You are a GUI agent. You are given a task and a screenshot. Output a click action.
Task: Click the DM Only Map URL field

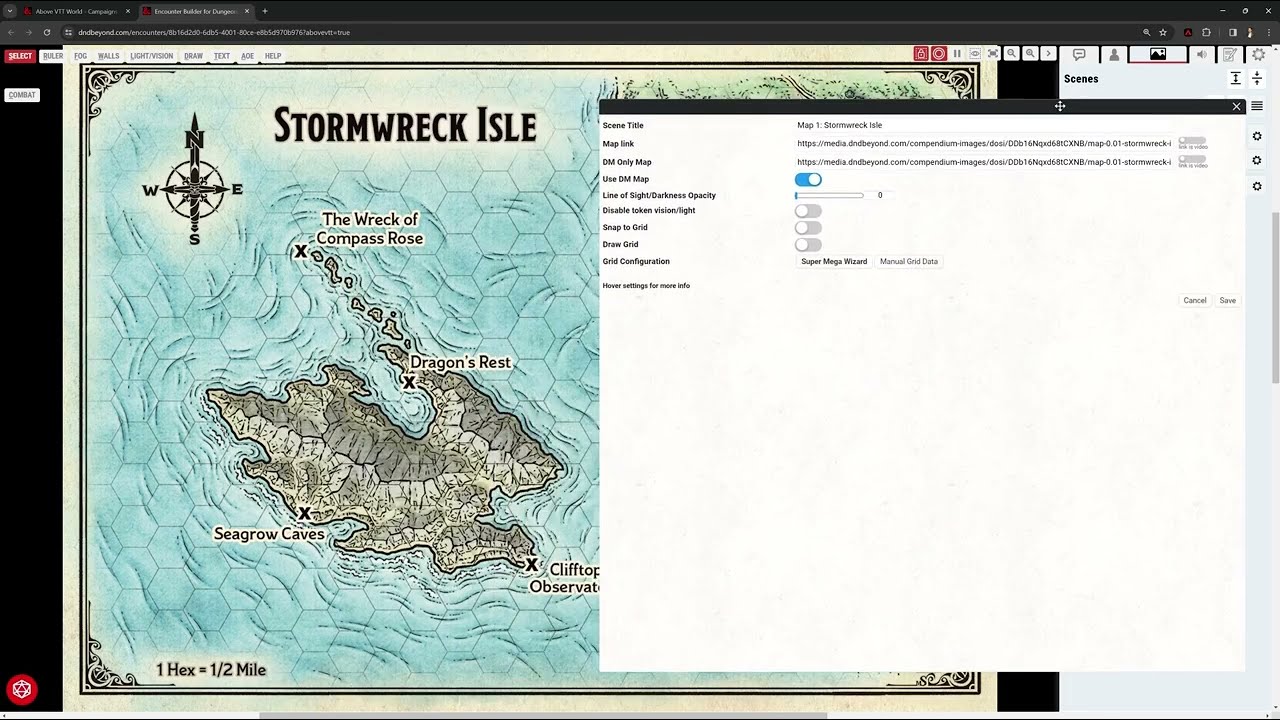tap(984, 162)
